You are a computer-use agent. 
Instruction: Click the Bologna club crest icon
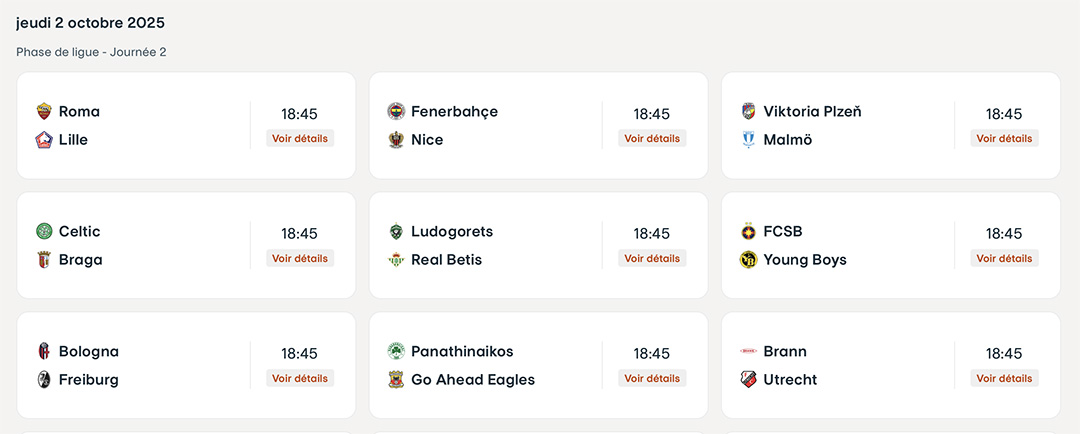43,351
